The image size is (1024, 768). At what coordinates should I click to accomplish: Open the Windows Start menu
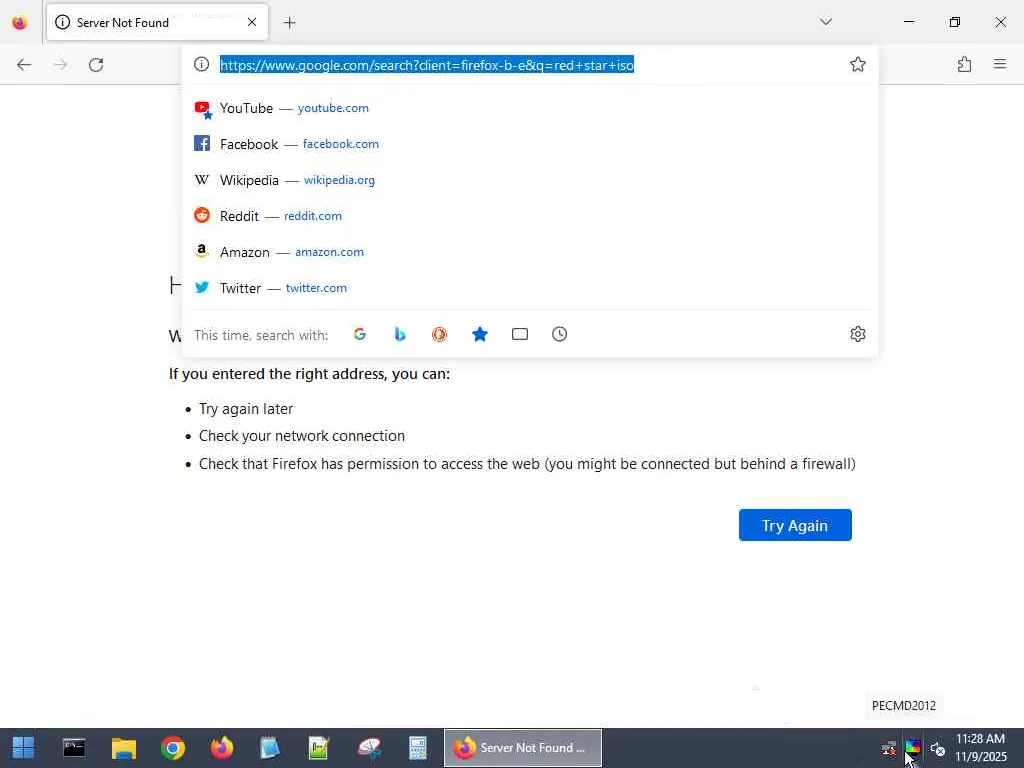24,748
